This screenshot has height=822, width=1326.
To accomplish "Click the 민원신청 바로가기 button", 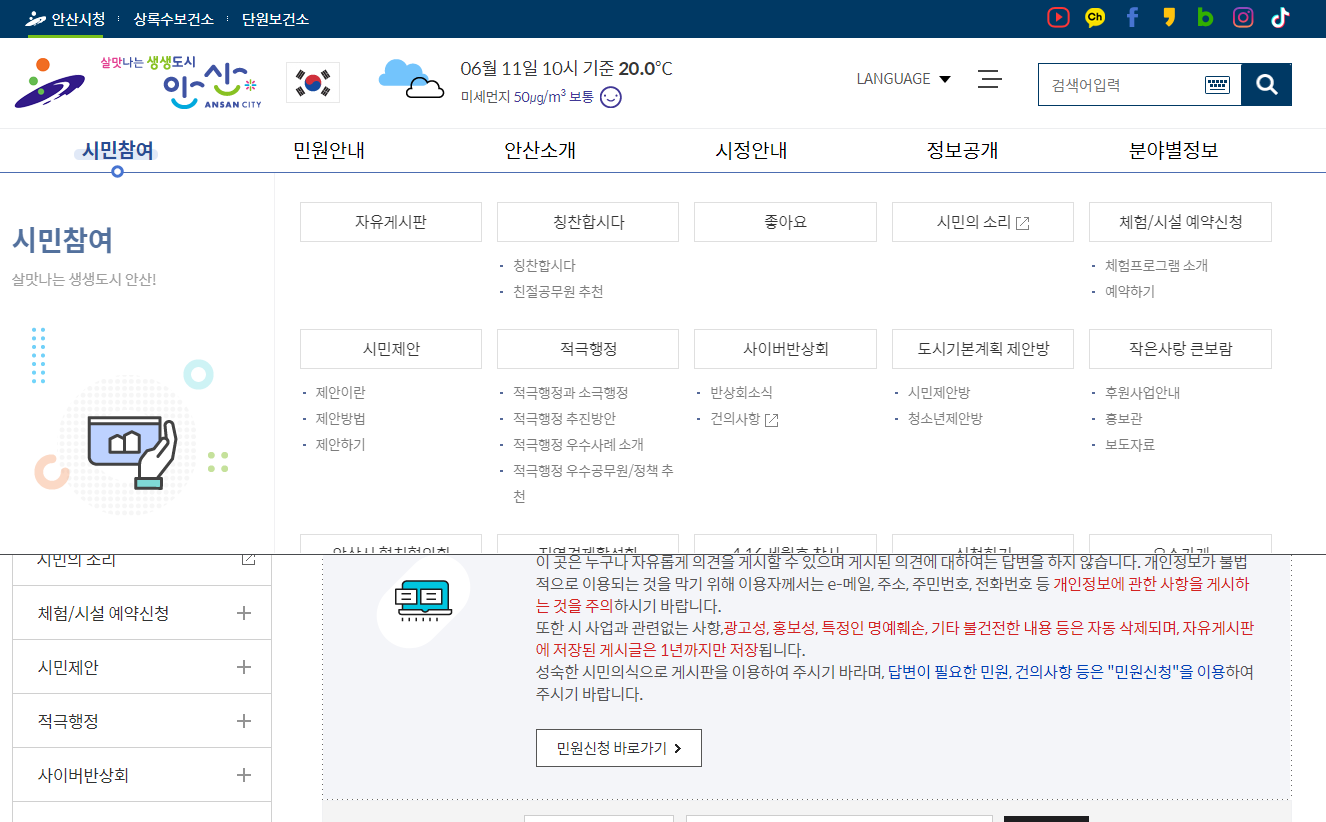I will [x=618, y=748].
